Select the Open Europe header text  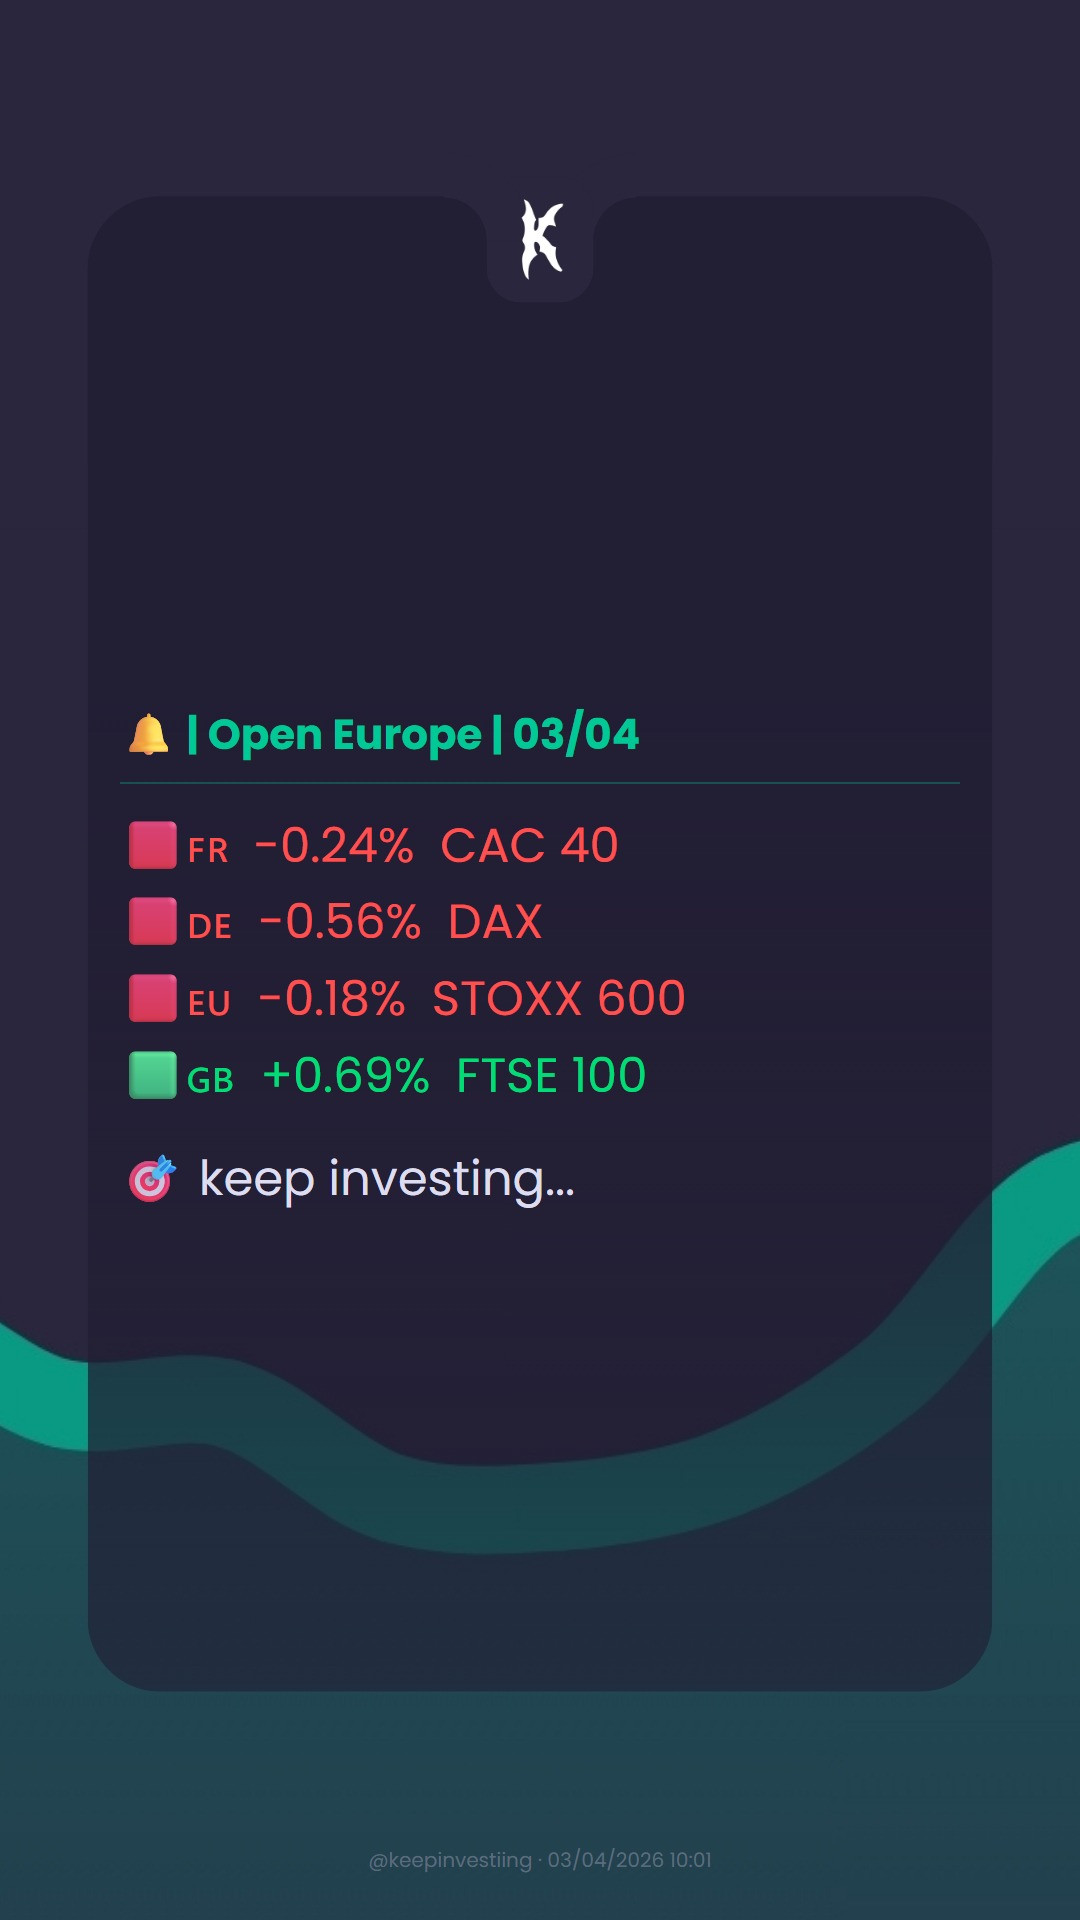pos(345,736)
